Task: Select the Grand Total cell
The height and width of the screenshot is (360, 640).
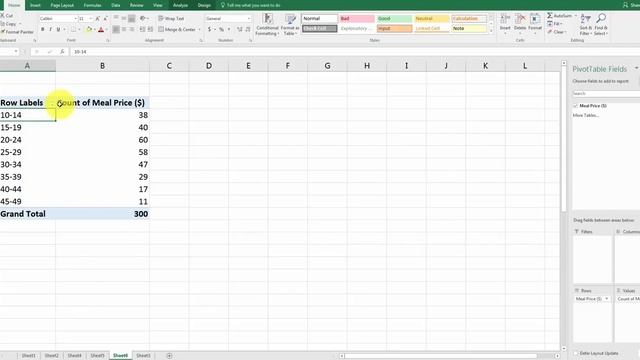Action: (28, 214)
